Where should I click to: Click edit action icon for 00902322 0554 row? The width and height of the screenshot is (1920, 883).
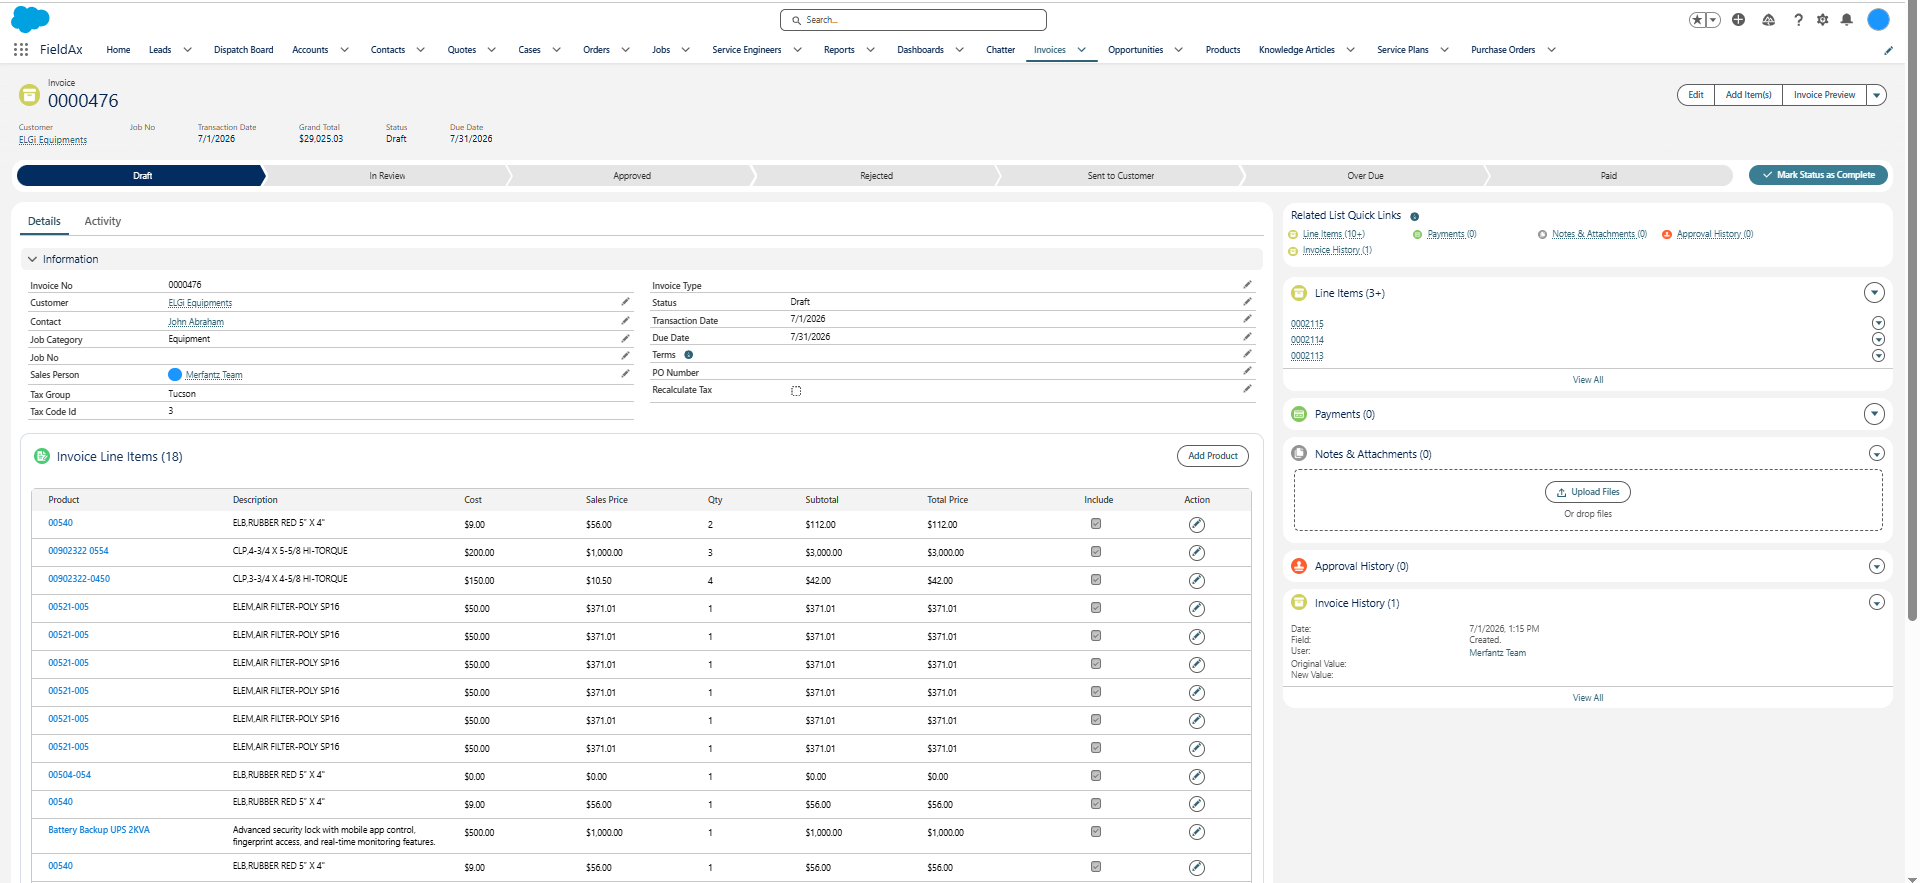(1197, 553)
